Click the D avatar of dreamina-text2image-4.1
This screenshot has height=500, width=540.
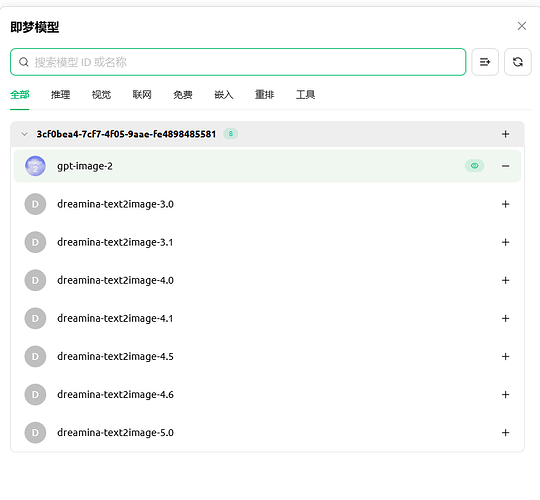pos(35,318)
